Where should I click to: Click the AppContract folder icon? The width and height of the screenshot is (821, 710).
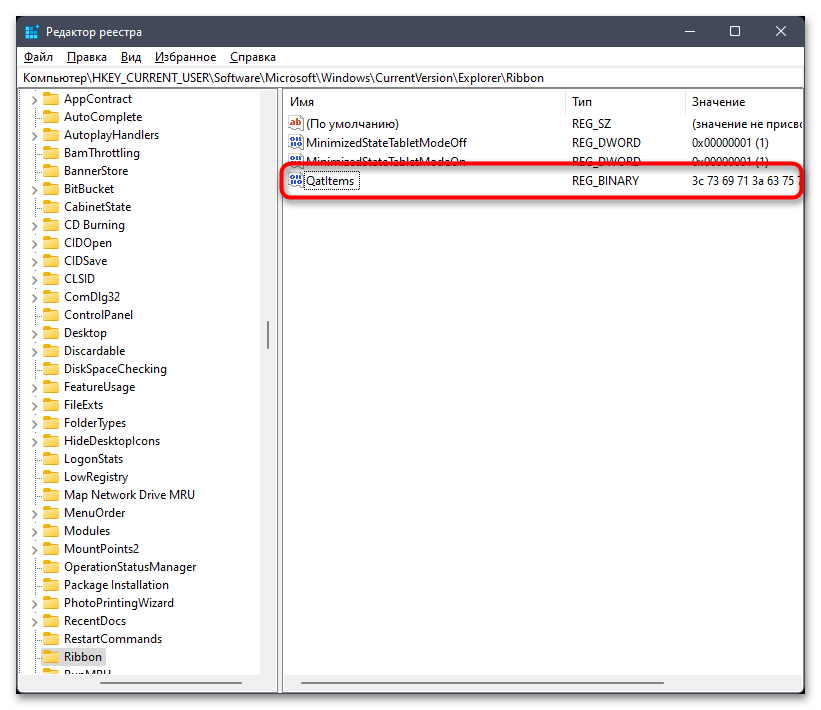(51, 99)
